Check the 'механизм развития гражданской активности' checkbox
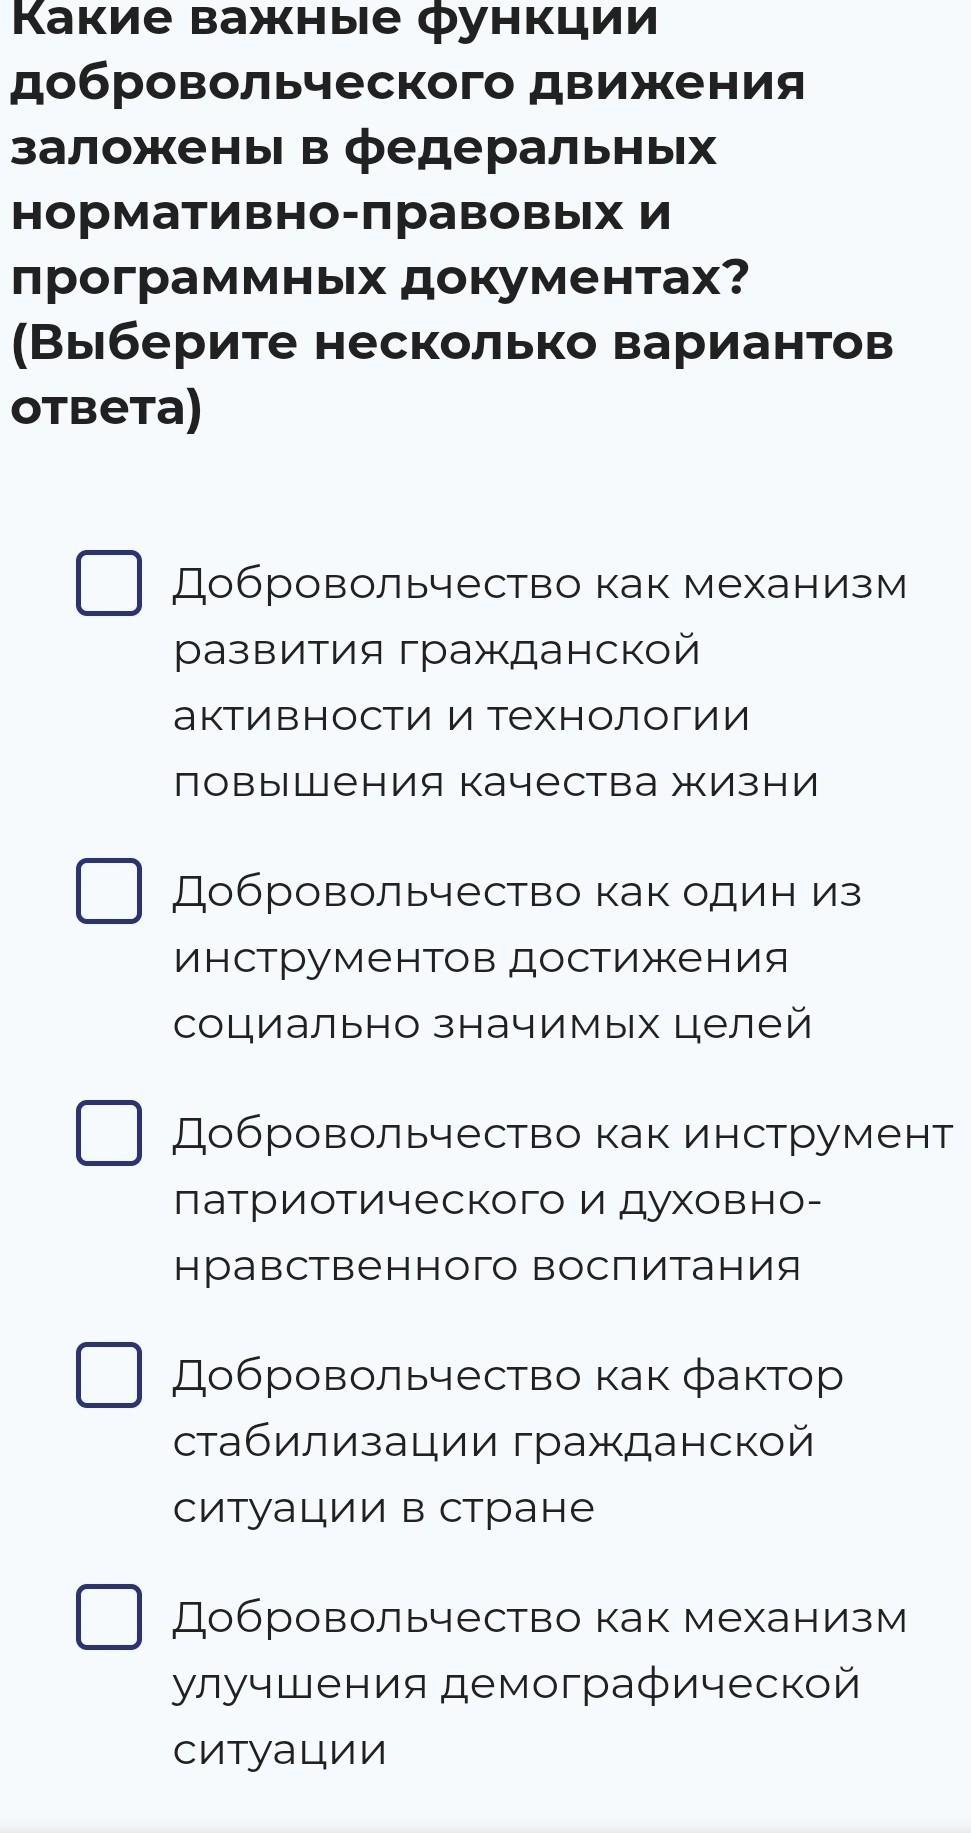The image size is (971, 1833). click(x=108, y=583)
